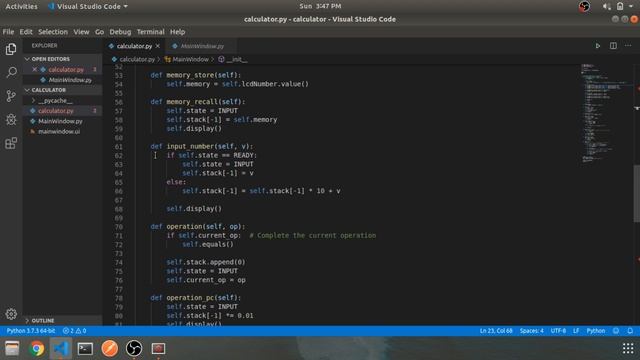Open the Debug menu
Image resolution: width=640 pixels, height=360 pixels.
pos(120,32)
